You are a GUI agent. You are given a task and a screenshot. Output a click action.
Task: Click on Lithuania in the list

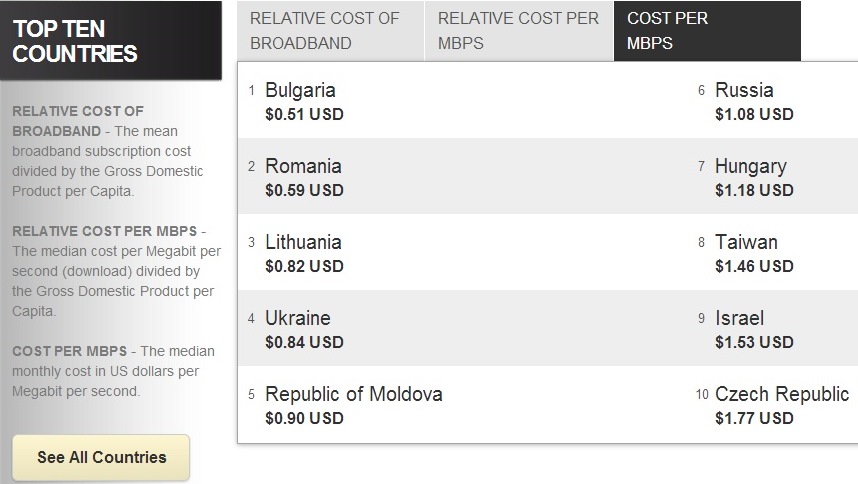click(x=303, y=243)
